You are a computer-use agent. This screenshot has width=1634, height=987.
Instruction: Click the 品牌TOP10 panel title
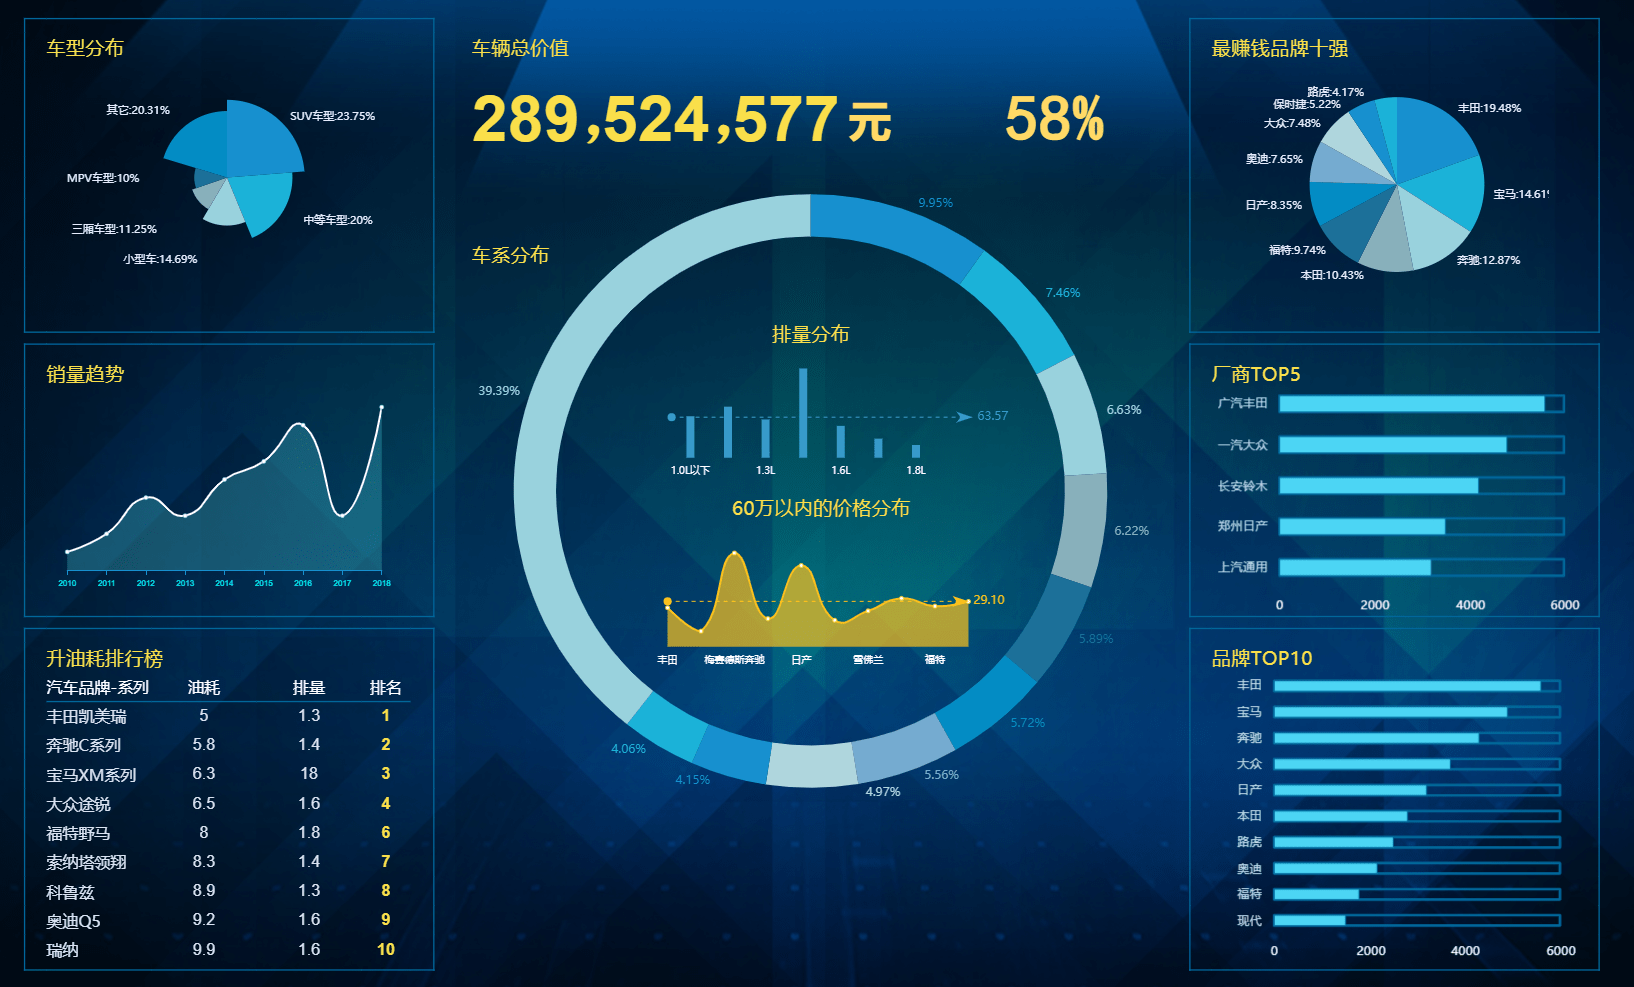pyautogui.click(x=1262, y=658)
